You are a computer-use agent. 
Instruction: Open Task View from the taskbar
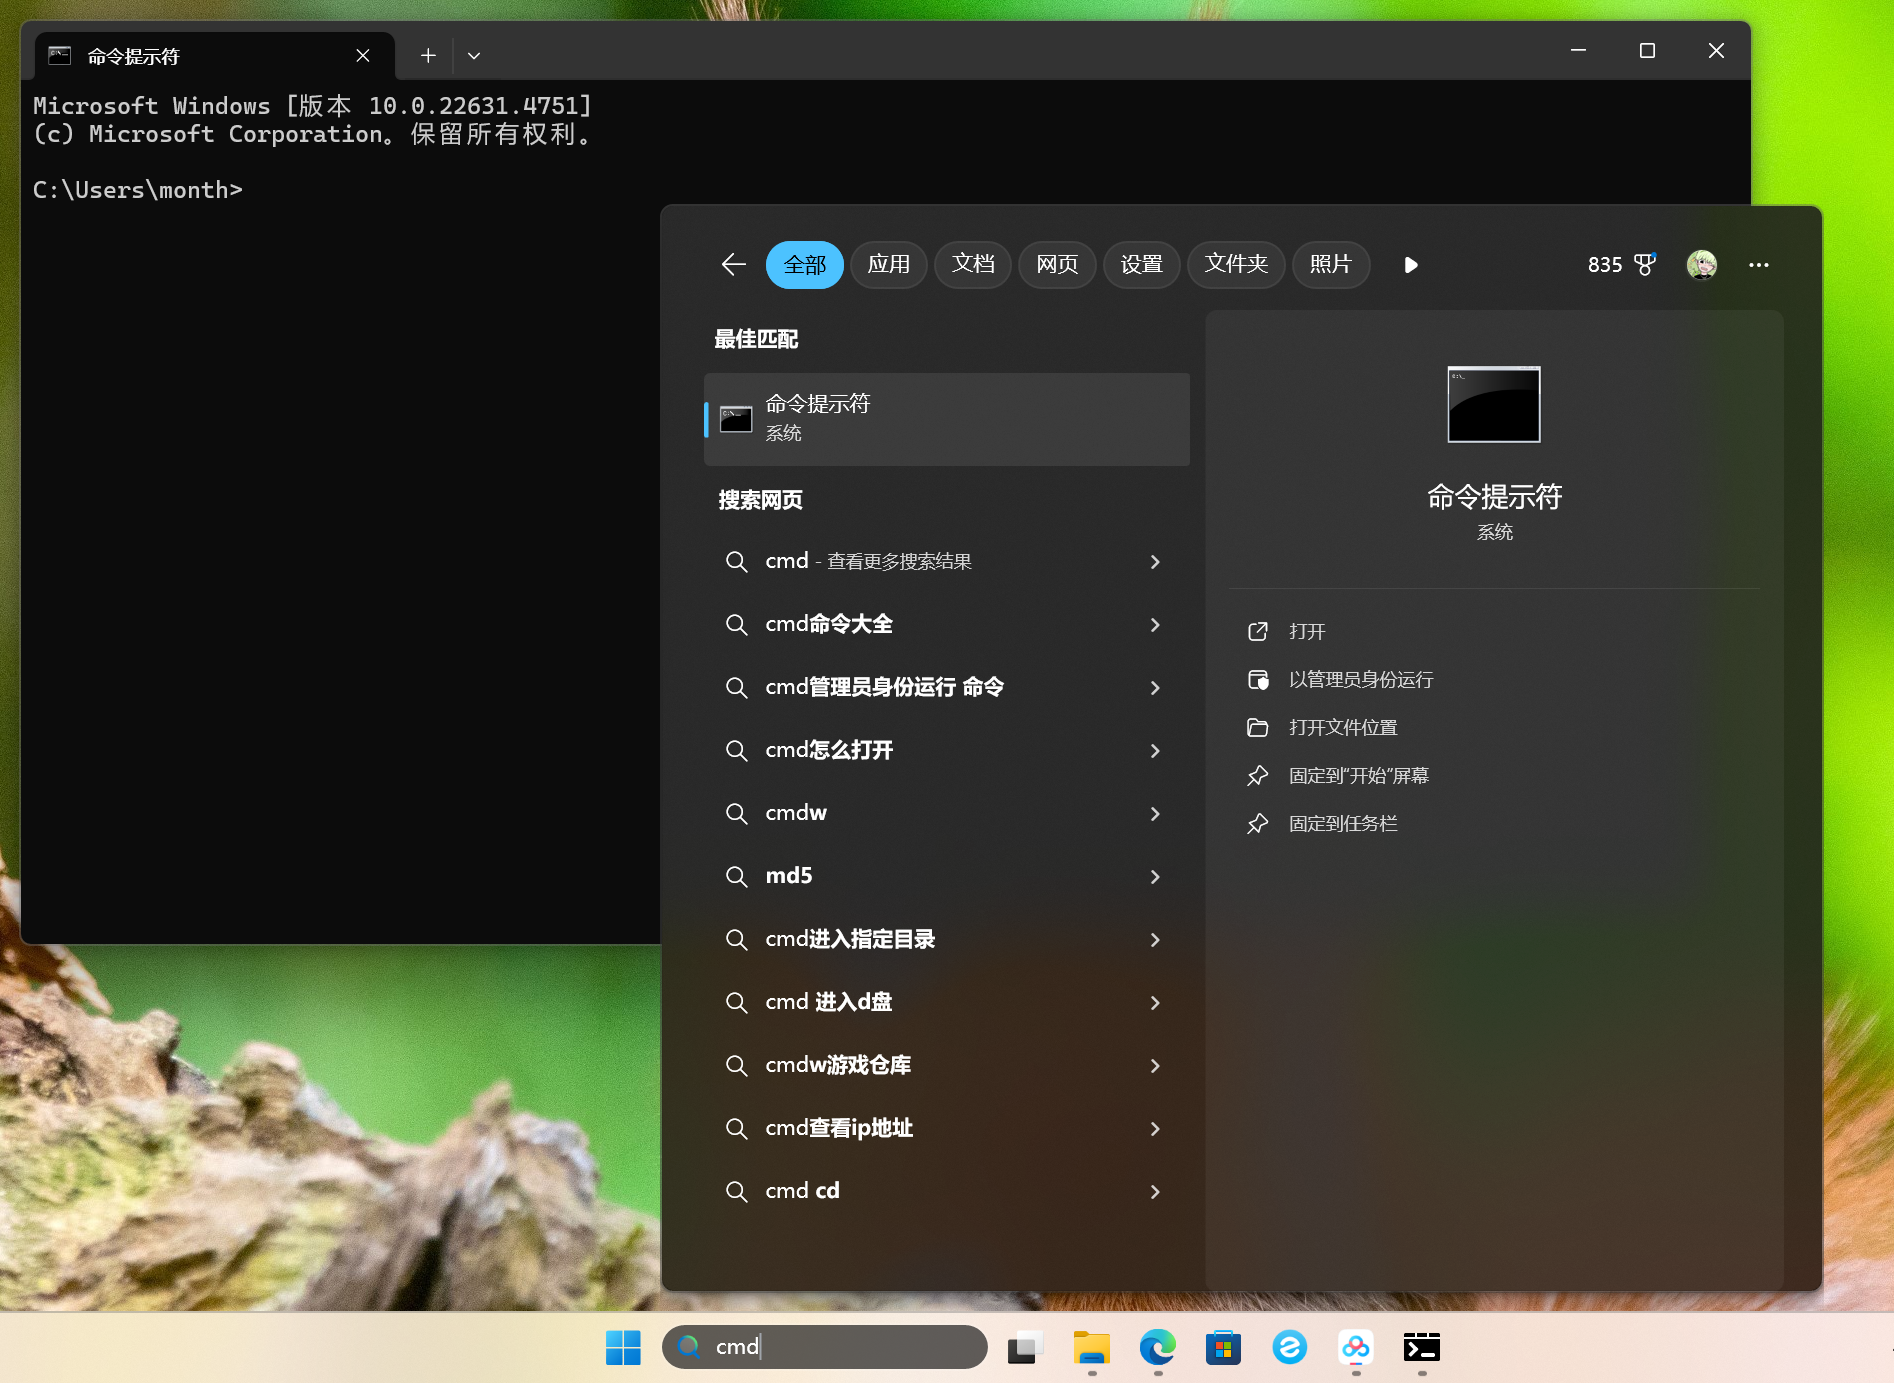click(1025, 1347)
